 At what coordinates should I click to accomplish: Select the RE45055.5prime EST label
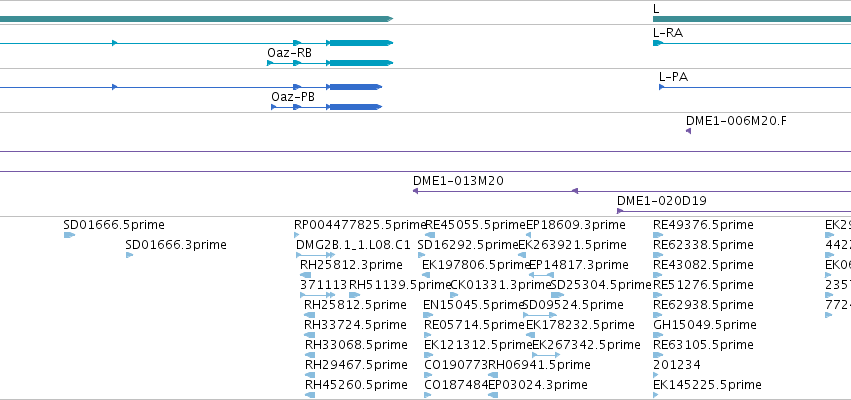click(475, 225)
